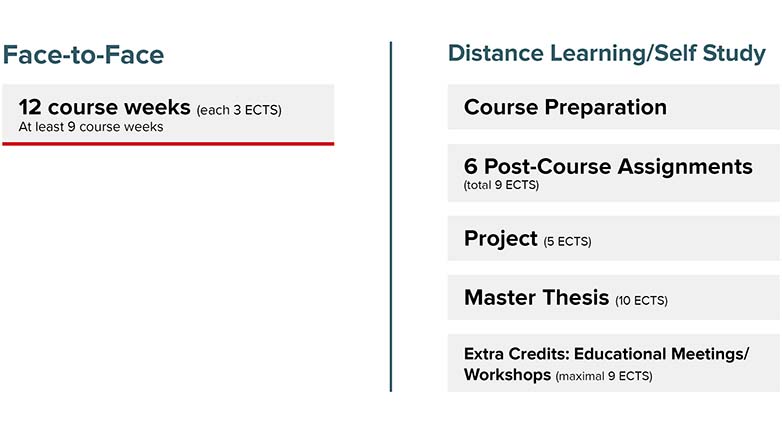The width and height of the screenshot is (782, 437).
Task: Open the Course Preparation box
Action: 565,107
